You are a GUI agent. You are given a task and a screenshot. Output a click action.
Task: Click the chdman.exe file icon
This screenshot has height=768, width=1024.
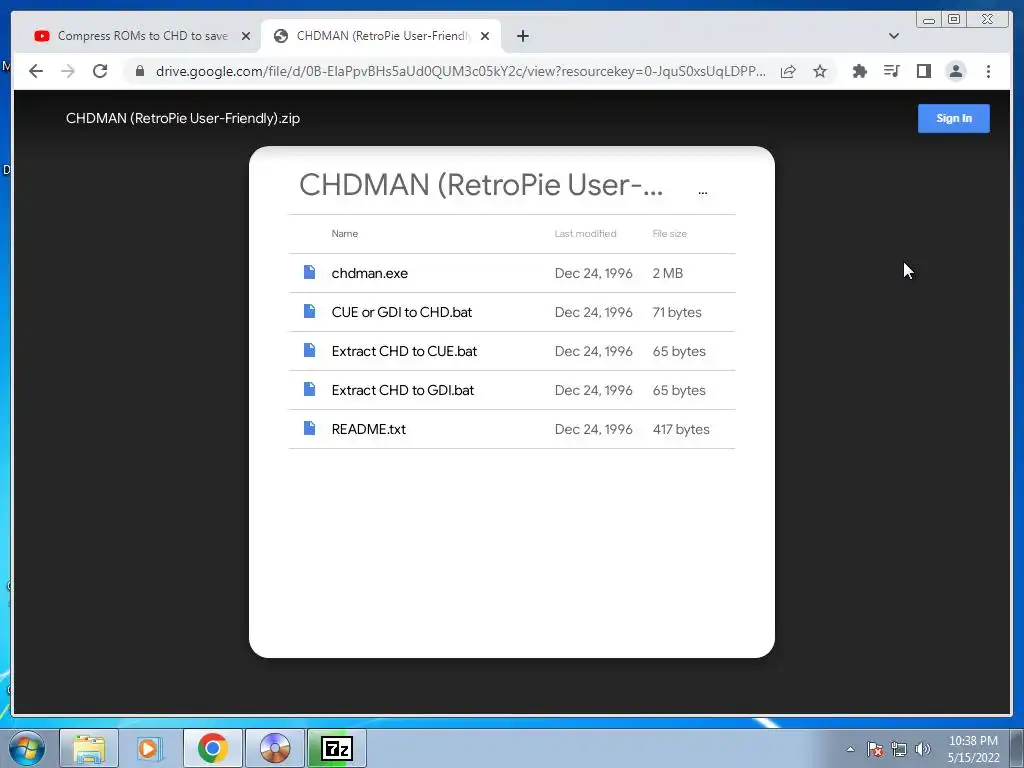[310, 272]
